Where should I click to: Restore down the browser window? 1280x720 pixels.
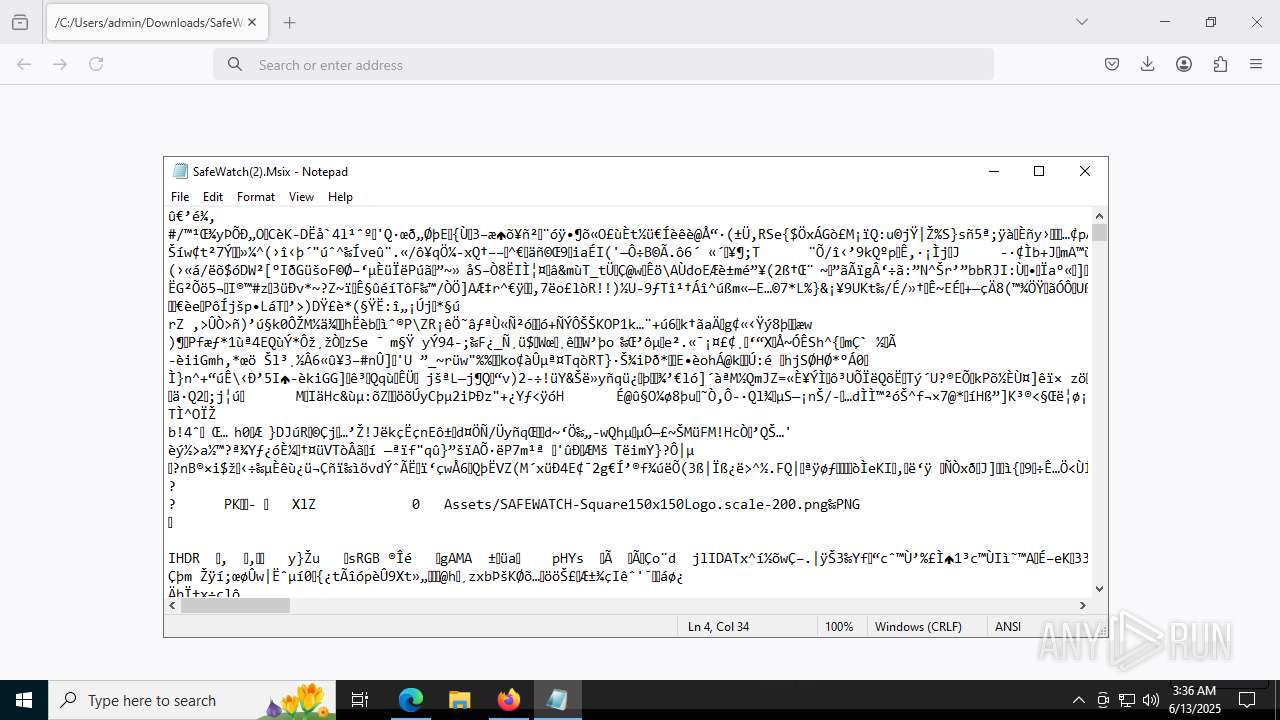pyautogui.click(x=1211, y=22)
